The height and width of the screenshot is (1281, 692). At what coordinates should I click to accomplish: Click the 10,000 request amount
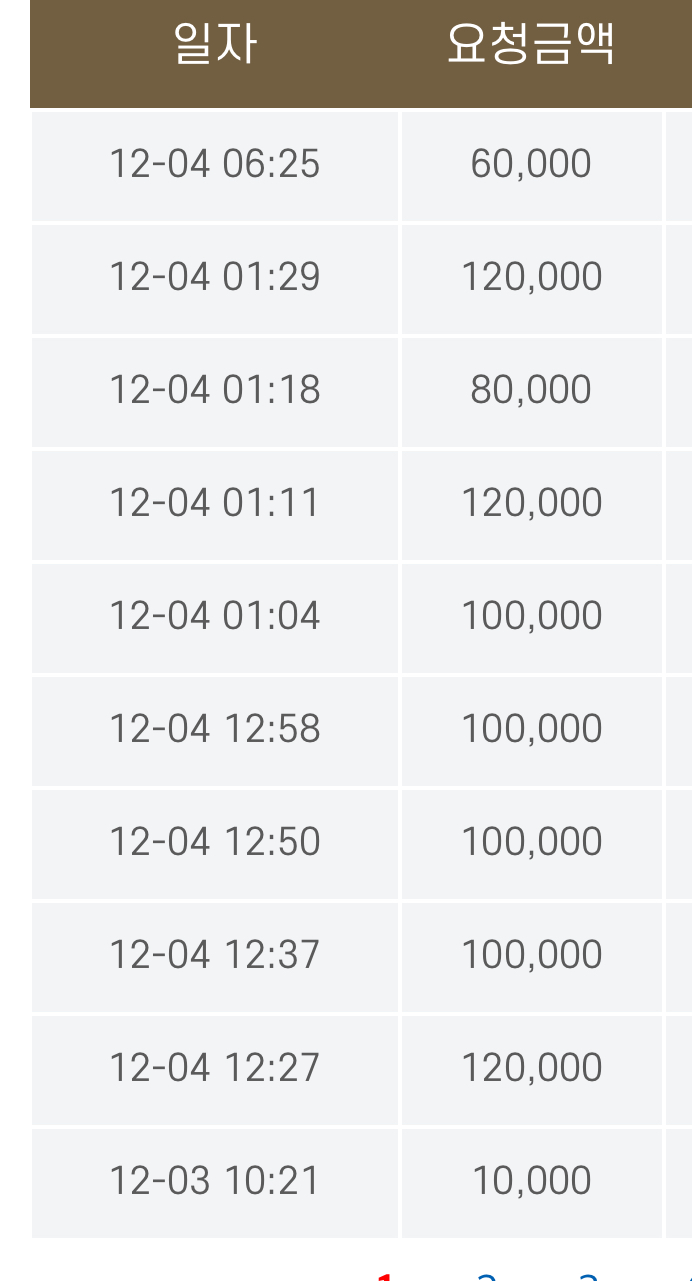click(x=531, y=1181)
